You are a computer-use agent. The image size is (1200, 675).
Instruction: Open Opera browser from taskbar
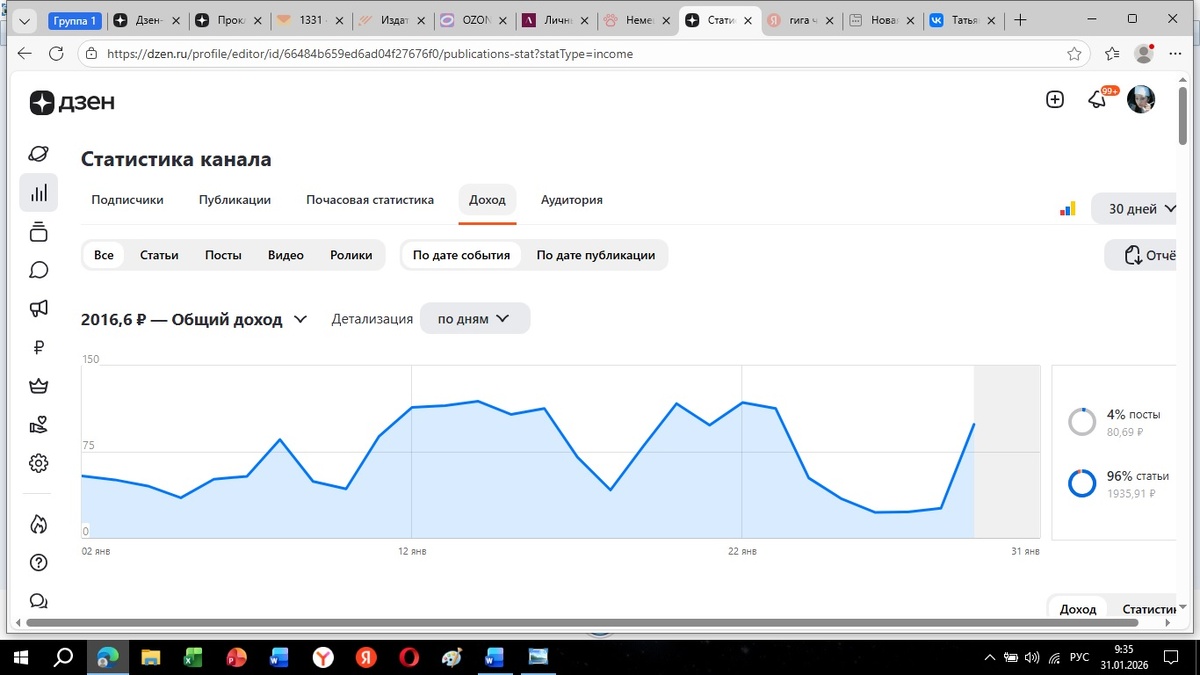pos(409,657)
